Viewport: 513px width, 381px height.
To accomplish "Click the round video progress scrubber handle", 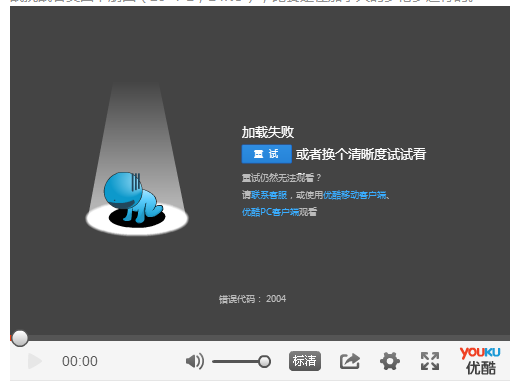I will (20, 338).
